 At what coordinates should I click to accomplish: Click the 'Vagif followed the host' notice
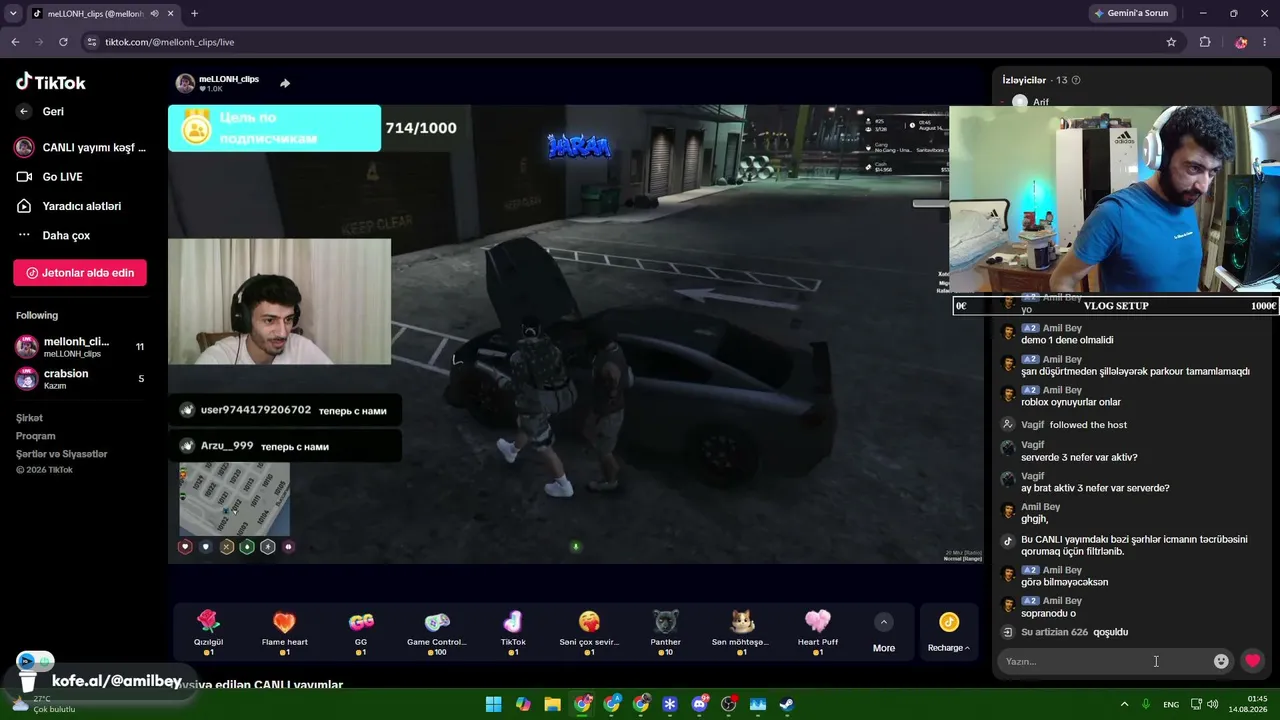[1074, 425]
